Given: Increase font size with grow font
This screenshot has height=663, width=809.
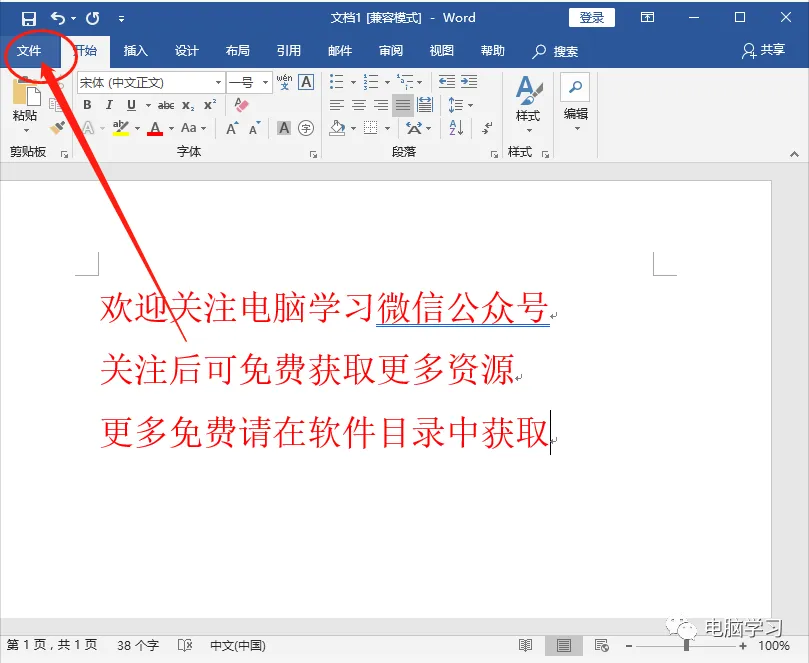Looking at the screenshot, I should pos(232,127).
